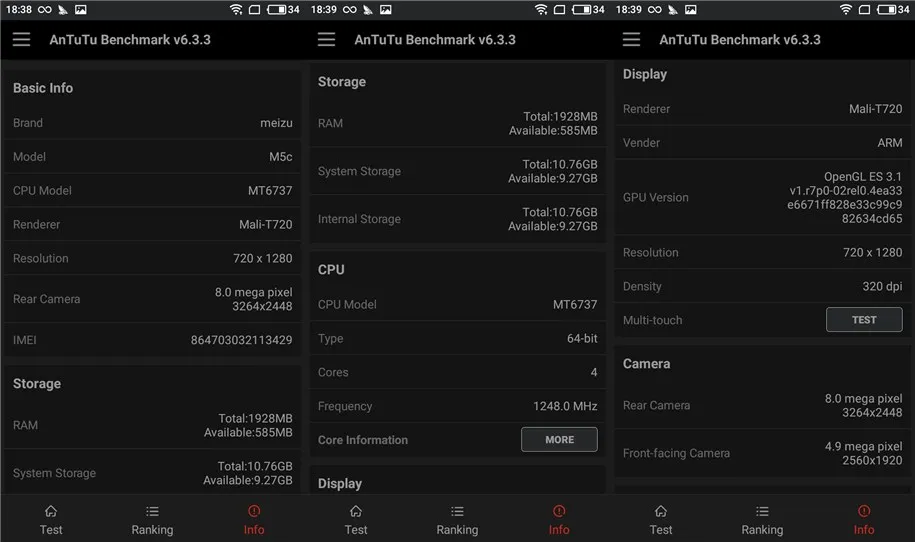Tap the red Info icon below Basic Info screen
This screenshot has width=915, height=542.
(x=254, y=511)
